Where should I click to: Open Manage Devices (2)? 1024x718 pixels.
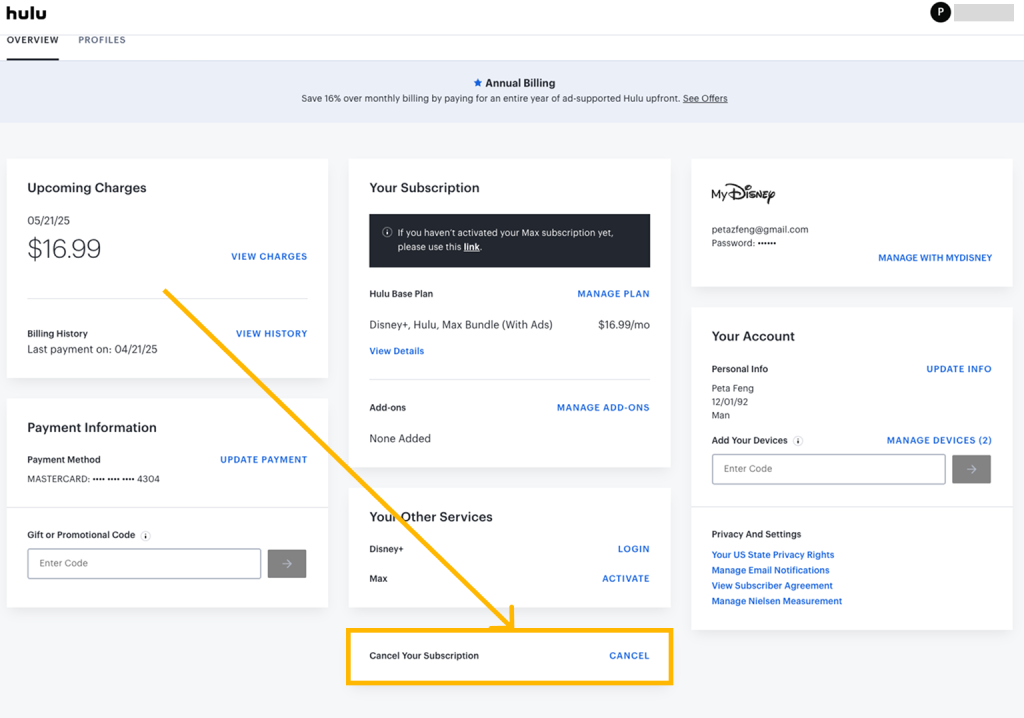[x=939, y=440]
